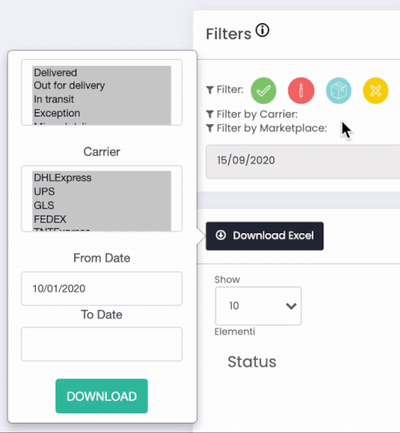Click the download arrow icon in Download Excel

pyautogui.click(x=221, y=235)
